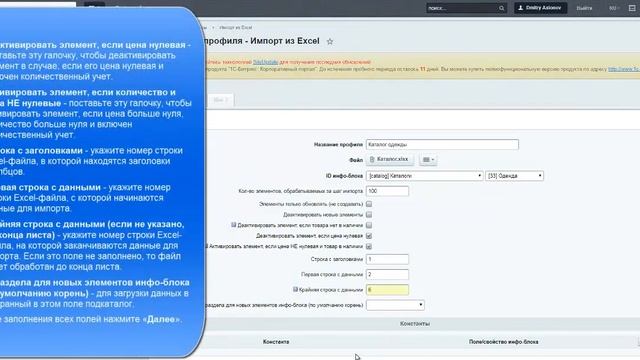640x360 pixels.
Task: Click the search magnifier icon
Action: click(502, 8)
